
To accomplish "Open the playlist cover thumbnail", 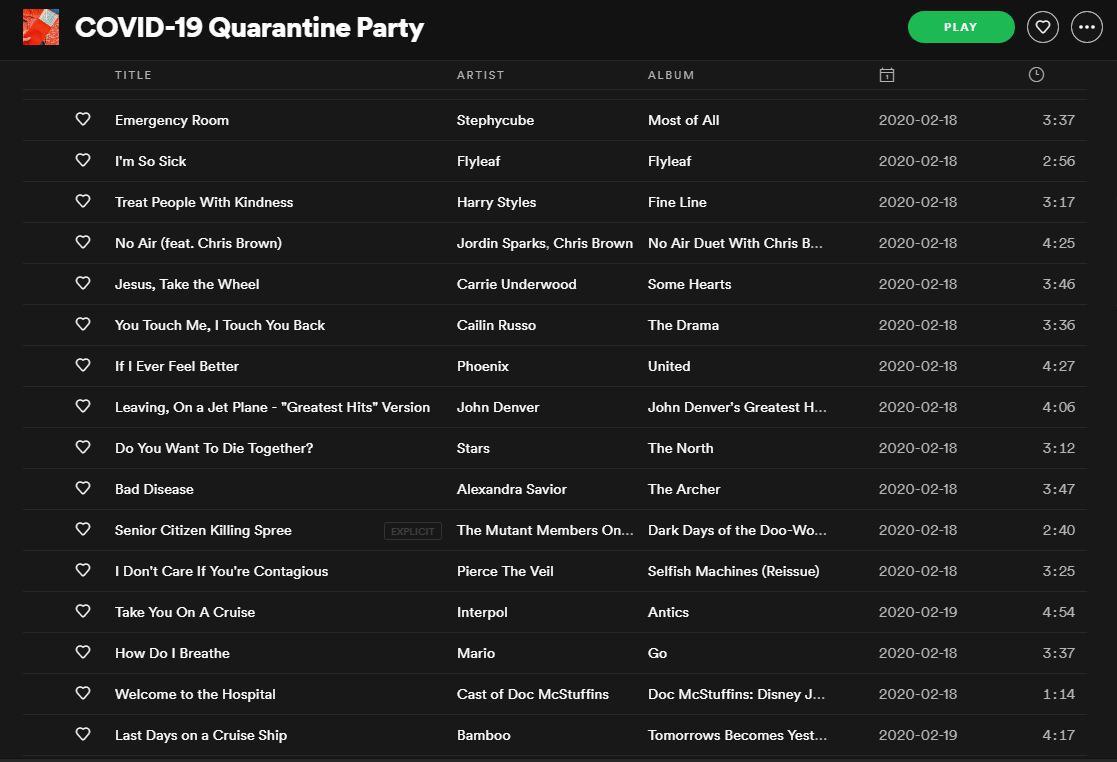I will click(41, 27).
